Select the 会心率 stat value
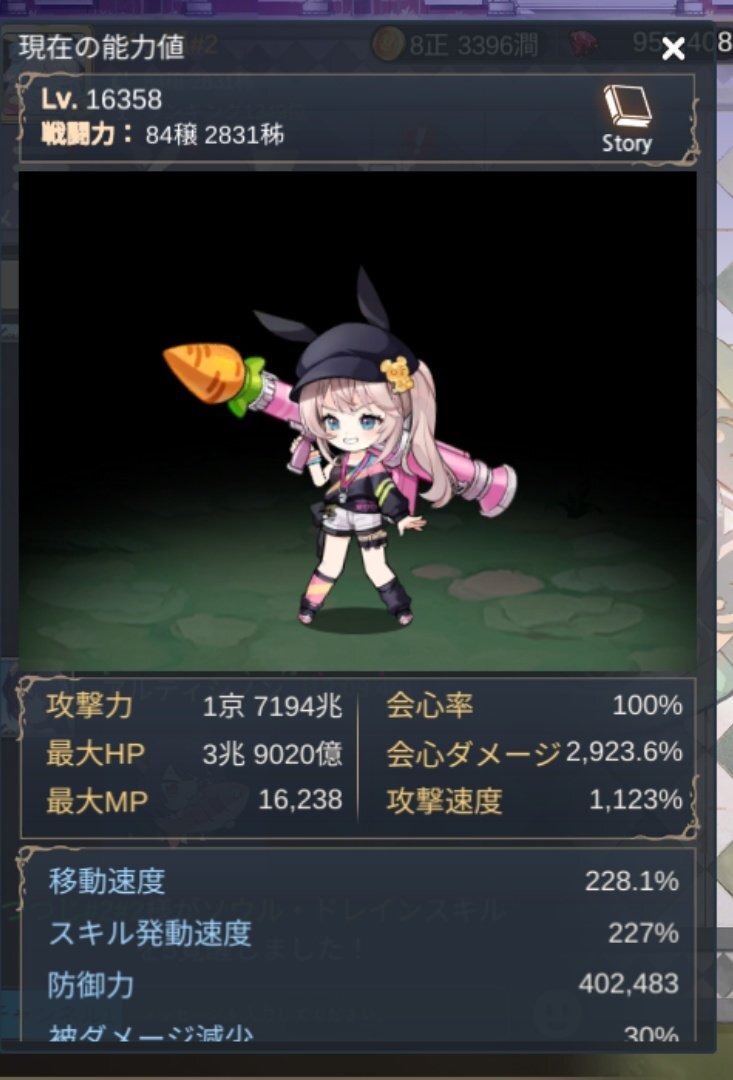The width and height of the screenshot is (733, 1080). pyautogui.click(x=648, y=706)
